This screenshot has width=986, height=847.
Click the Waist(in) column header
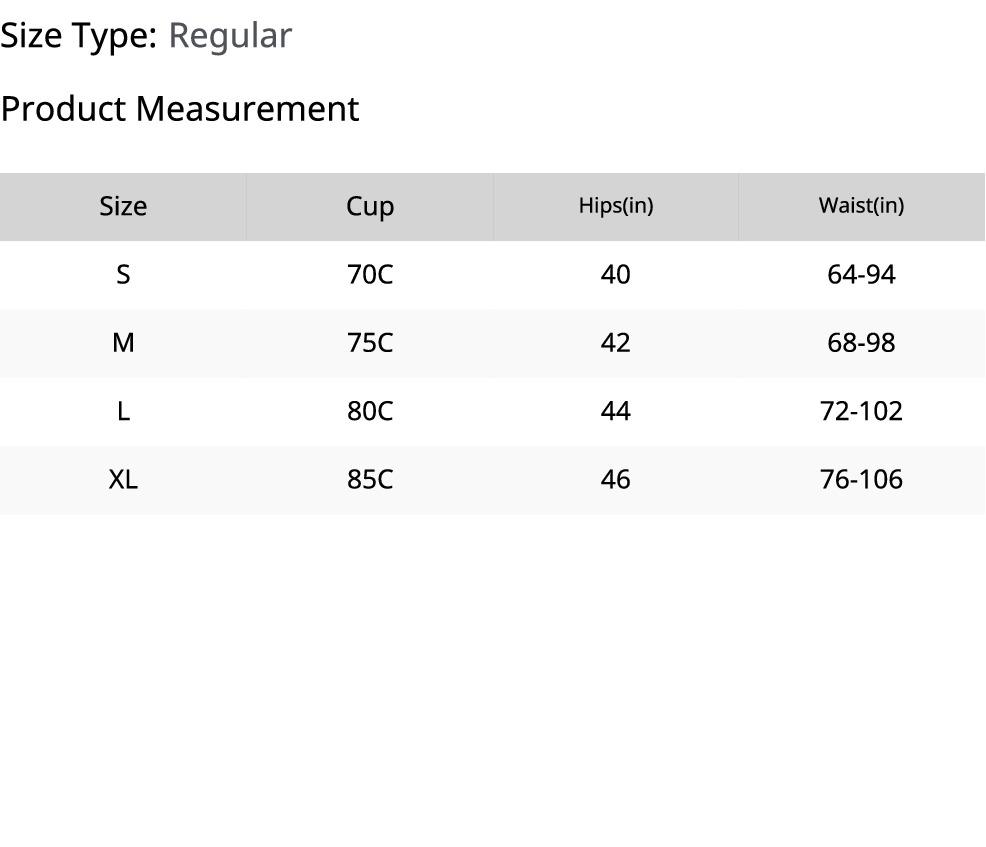861,206
